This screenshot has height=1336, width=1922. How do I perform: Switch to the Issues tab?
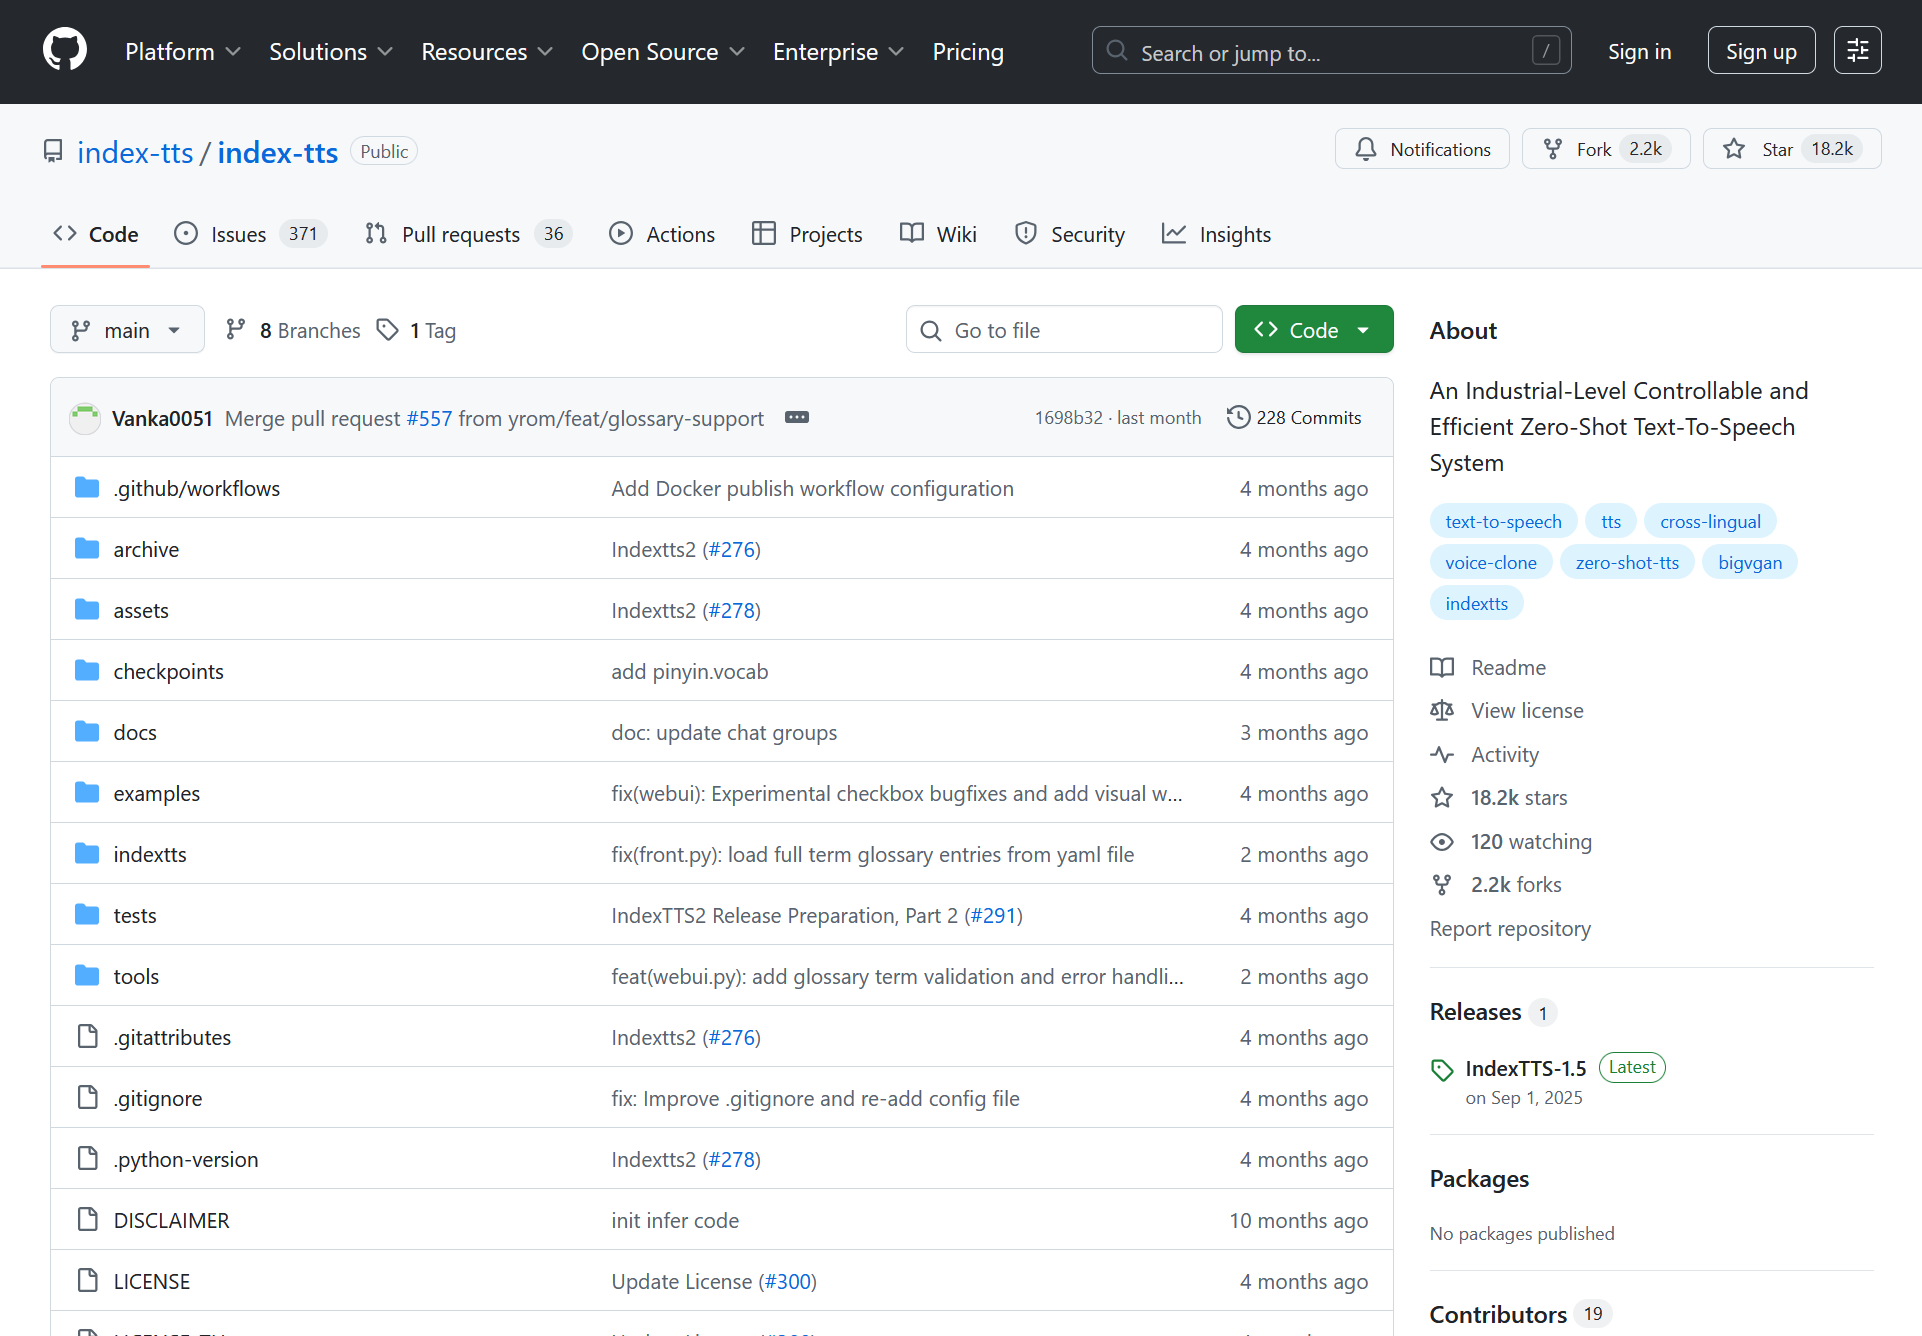(238, 234)
